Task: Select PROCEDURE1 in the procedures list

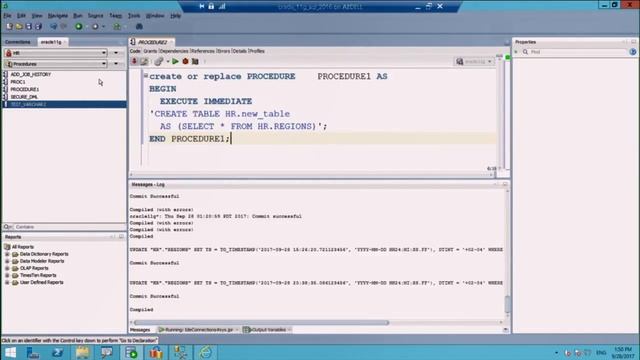Action: [x=24, y=89]
